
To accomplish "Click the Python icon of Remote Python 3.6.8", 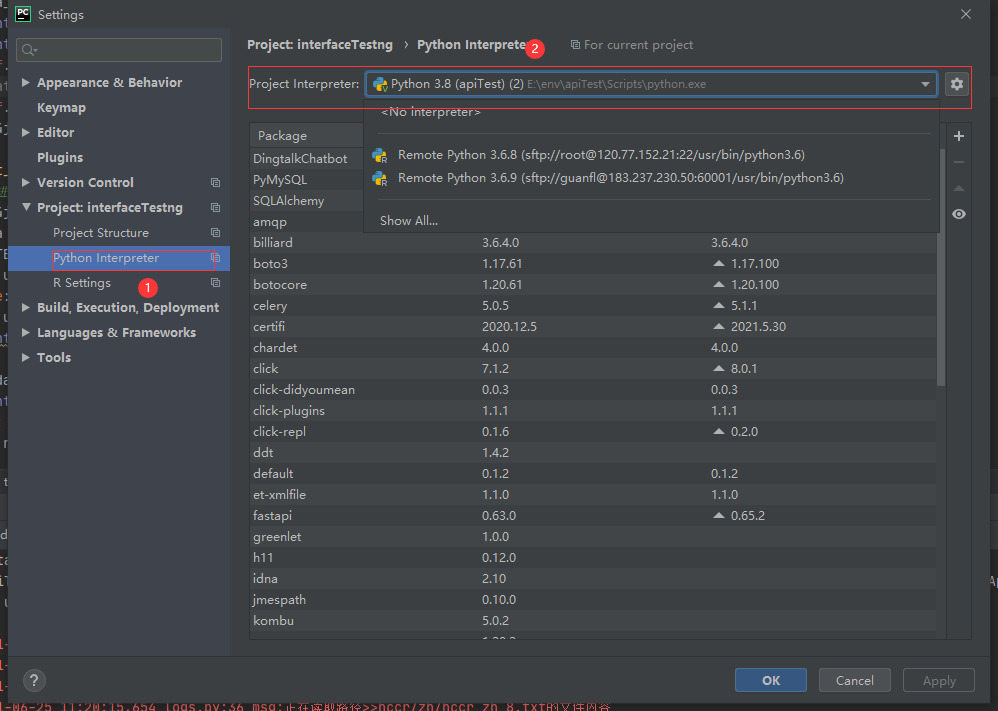I will 380,155.
